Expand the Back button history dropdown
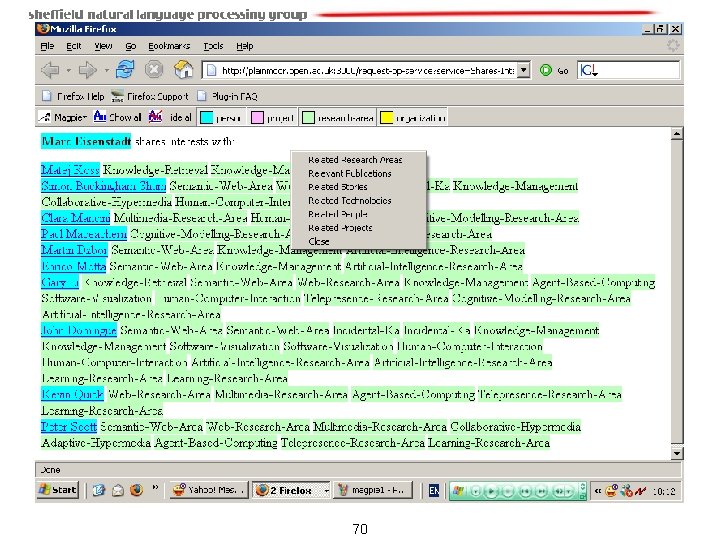Image resolution: width=720 pixels, height=540 pixels. (68, 71)
